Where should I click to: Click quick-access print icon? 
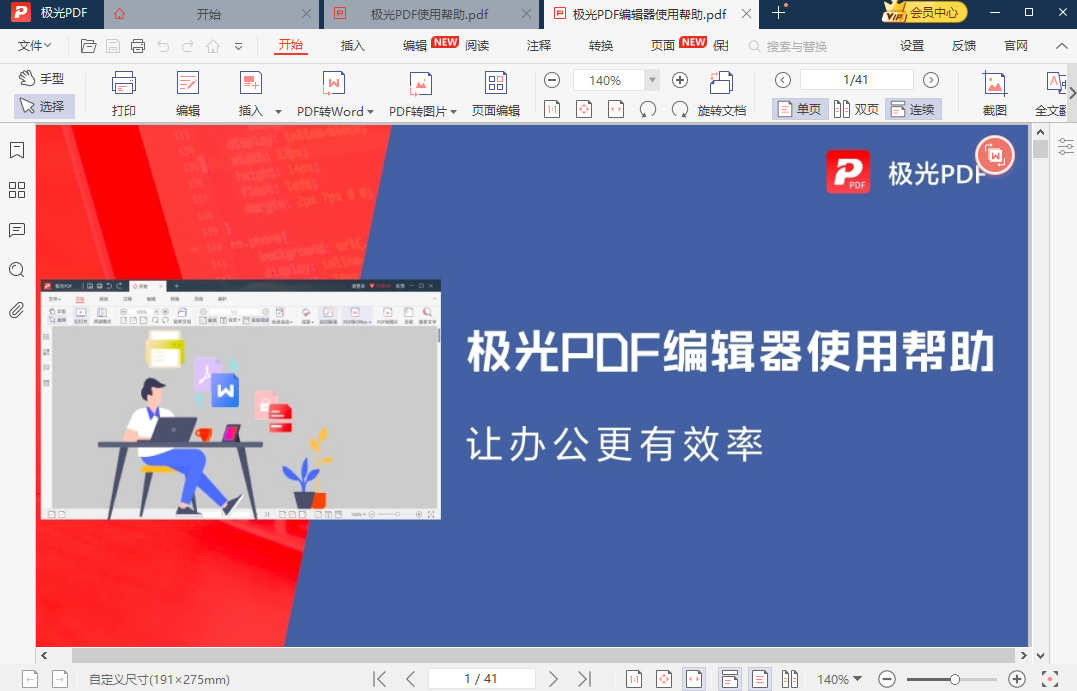click(138, 46)
